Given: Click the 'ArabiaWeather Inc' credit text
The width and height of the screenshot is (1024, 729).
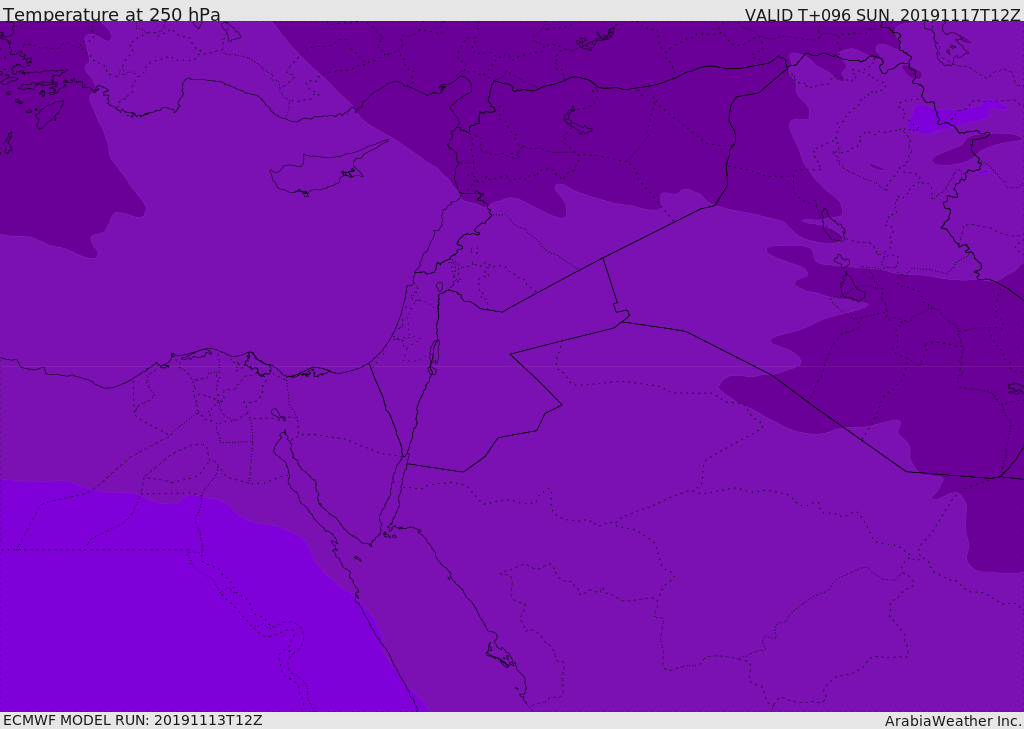Looking at the screenshot, I should pyautogui.click(x=952, y=721).
